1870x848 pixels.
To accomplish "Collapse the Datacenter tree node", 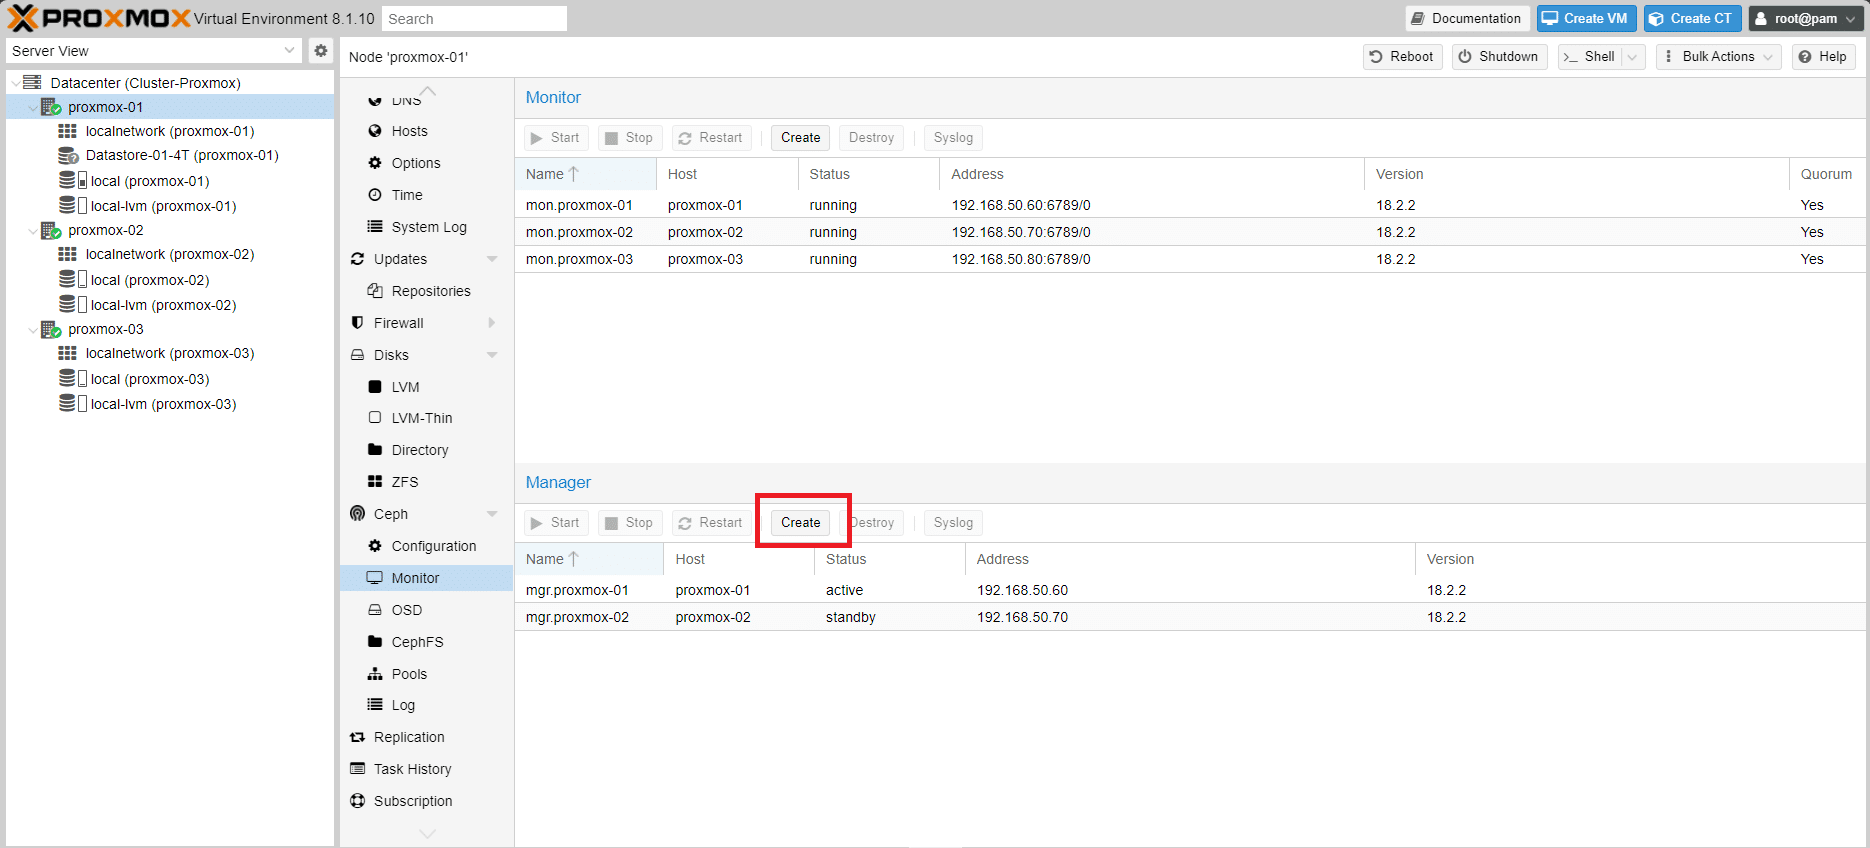I will 14,83.
